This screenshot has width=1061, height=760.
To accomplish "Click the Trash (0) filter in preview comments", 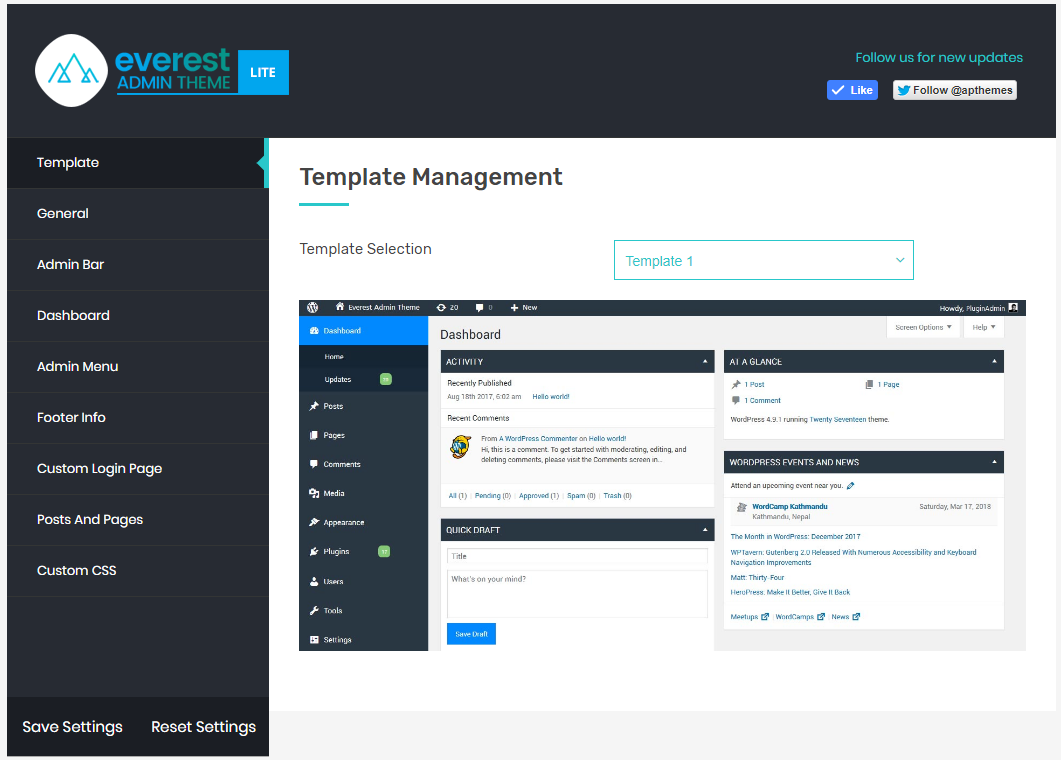I will point(617,496).
